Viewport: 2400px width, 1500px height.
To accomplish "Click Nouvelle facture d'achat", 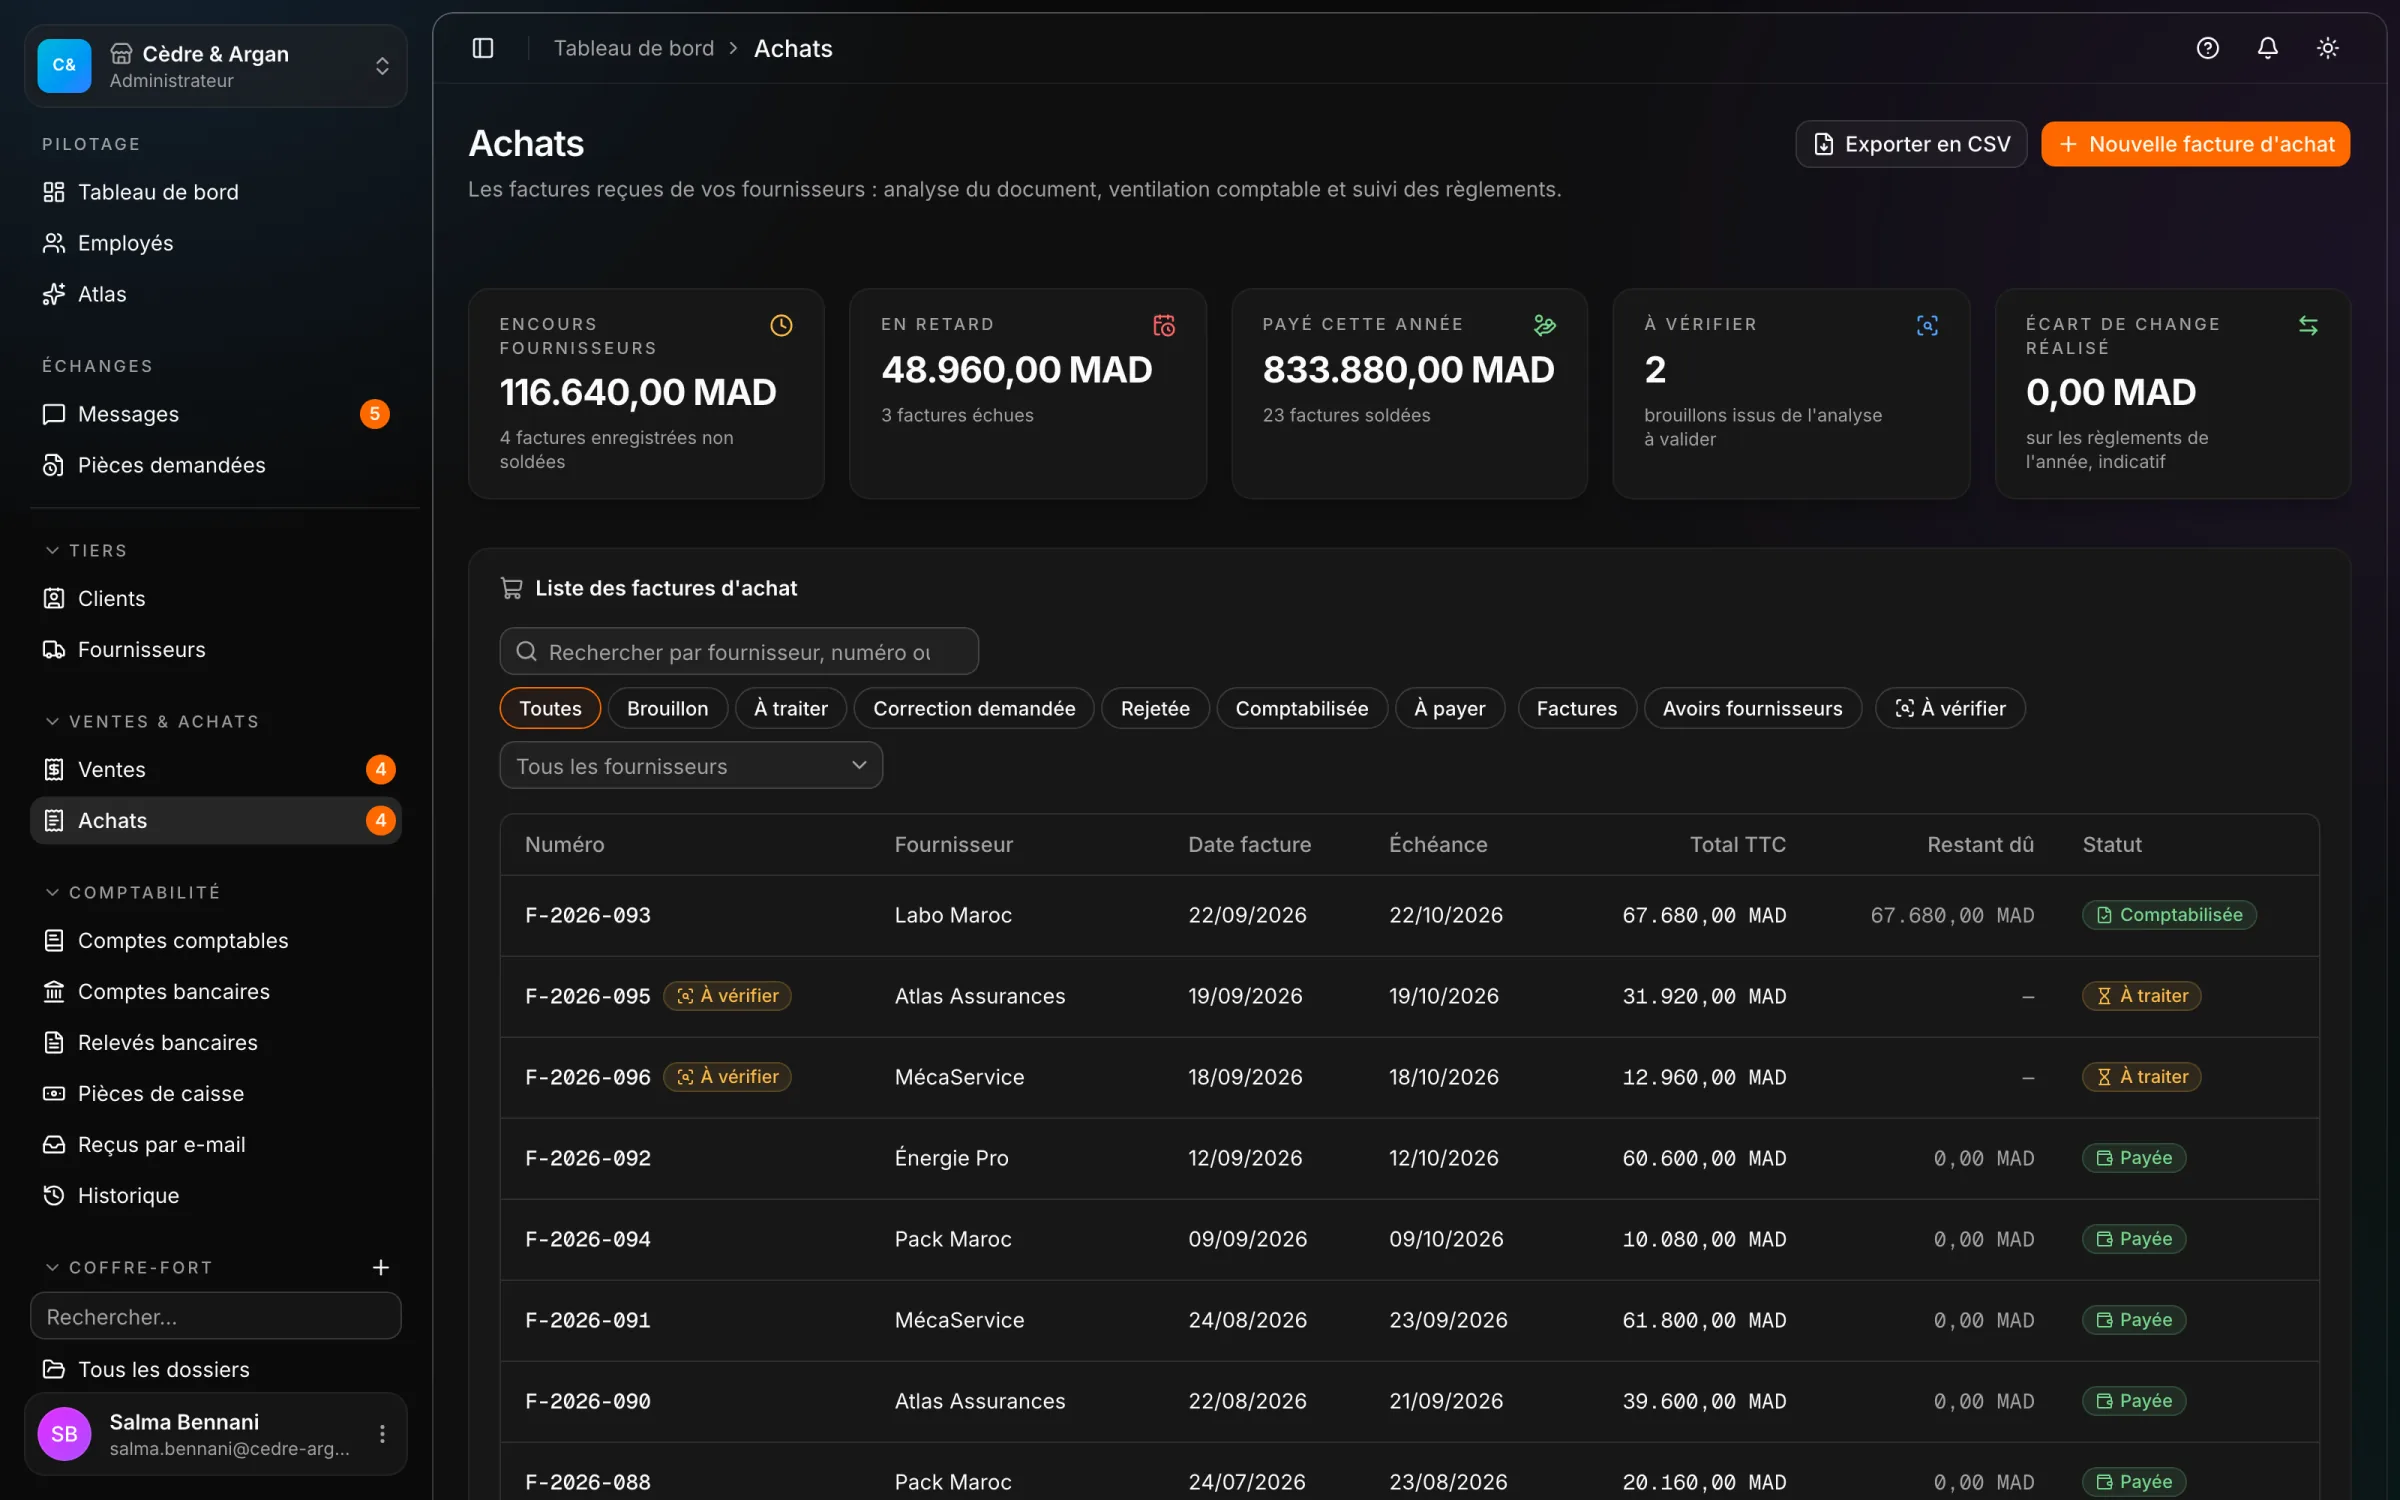I will point(2195,144).
